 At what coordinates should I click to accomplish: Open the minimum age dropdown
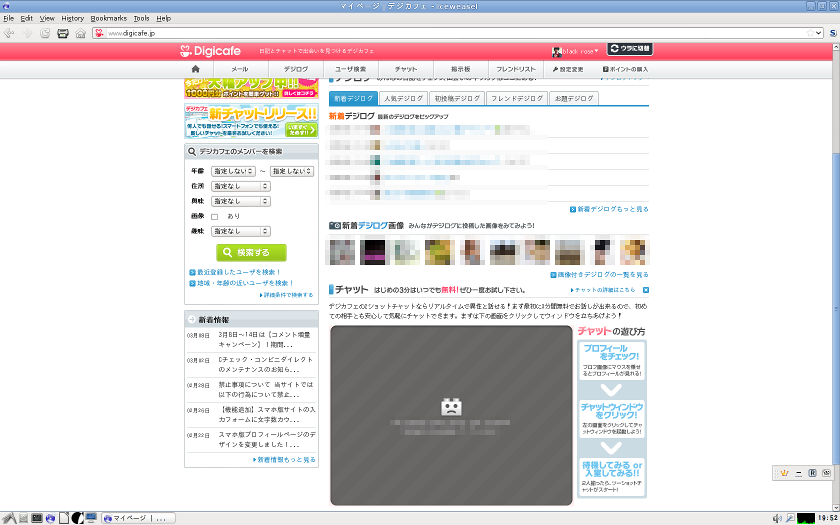coord(233,171)
